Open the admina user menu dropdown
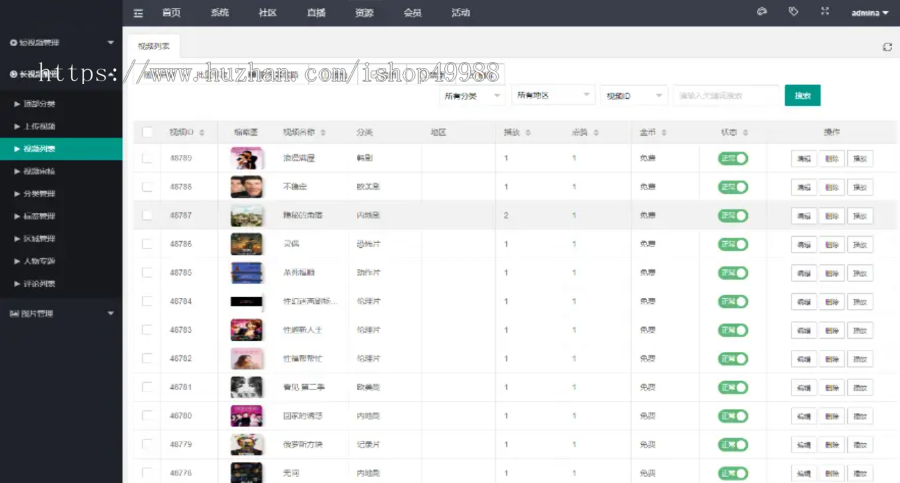 [x=870, y=13]
